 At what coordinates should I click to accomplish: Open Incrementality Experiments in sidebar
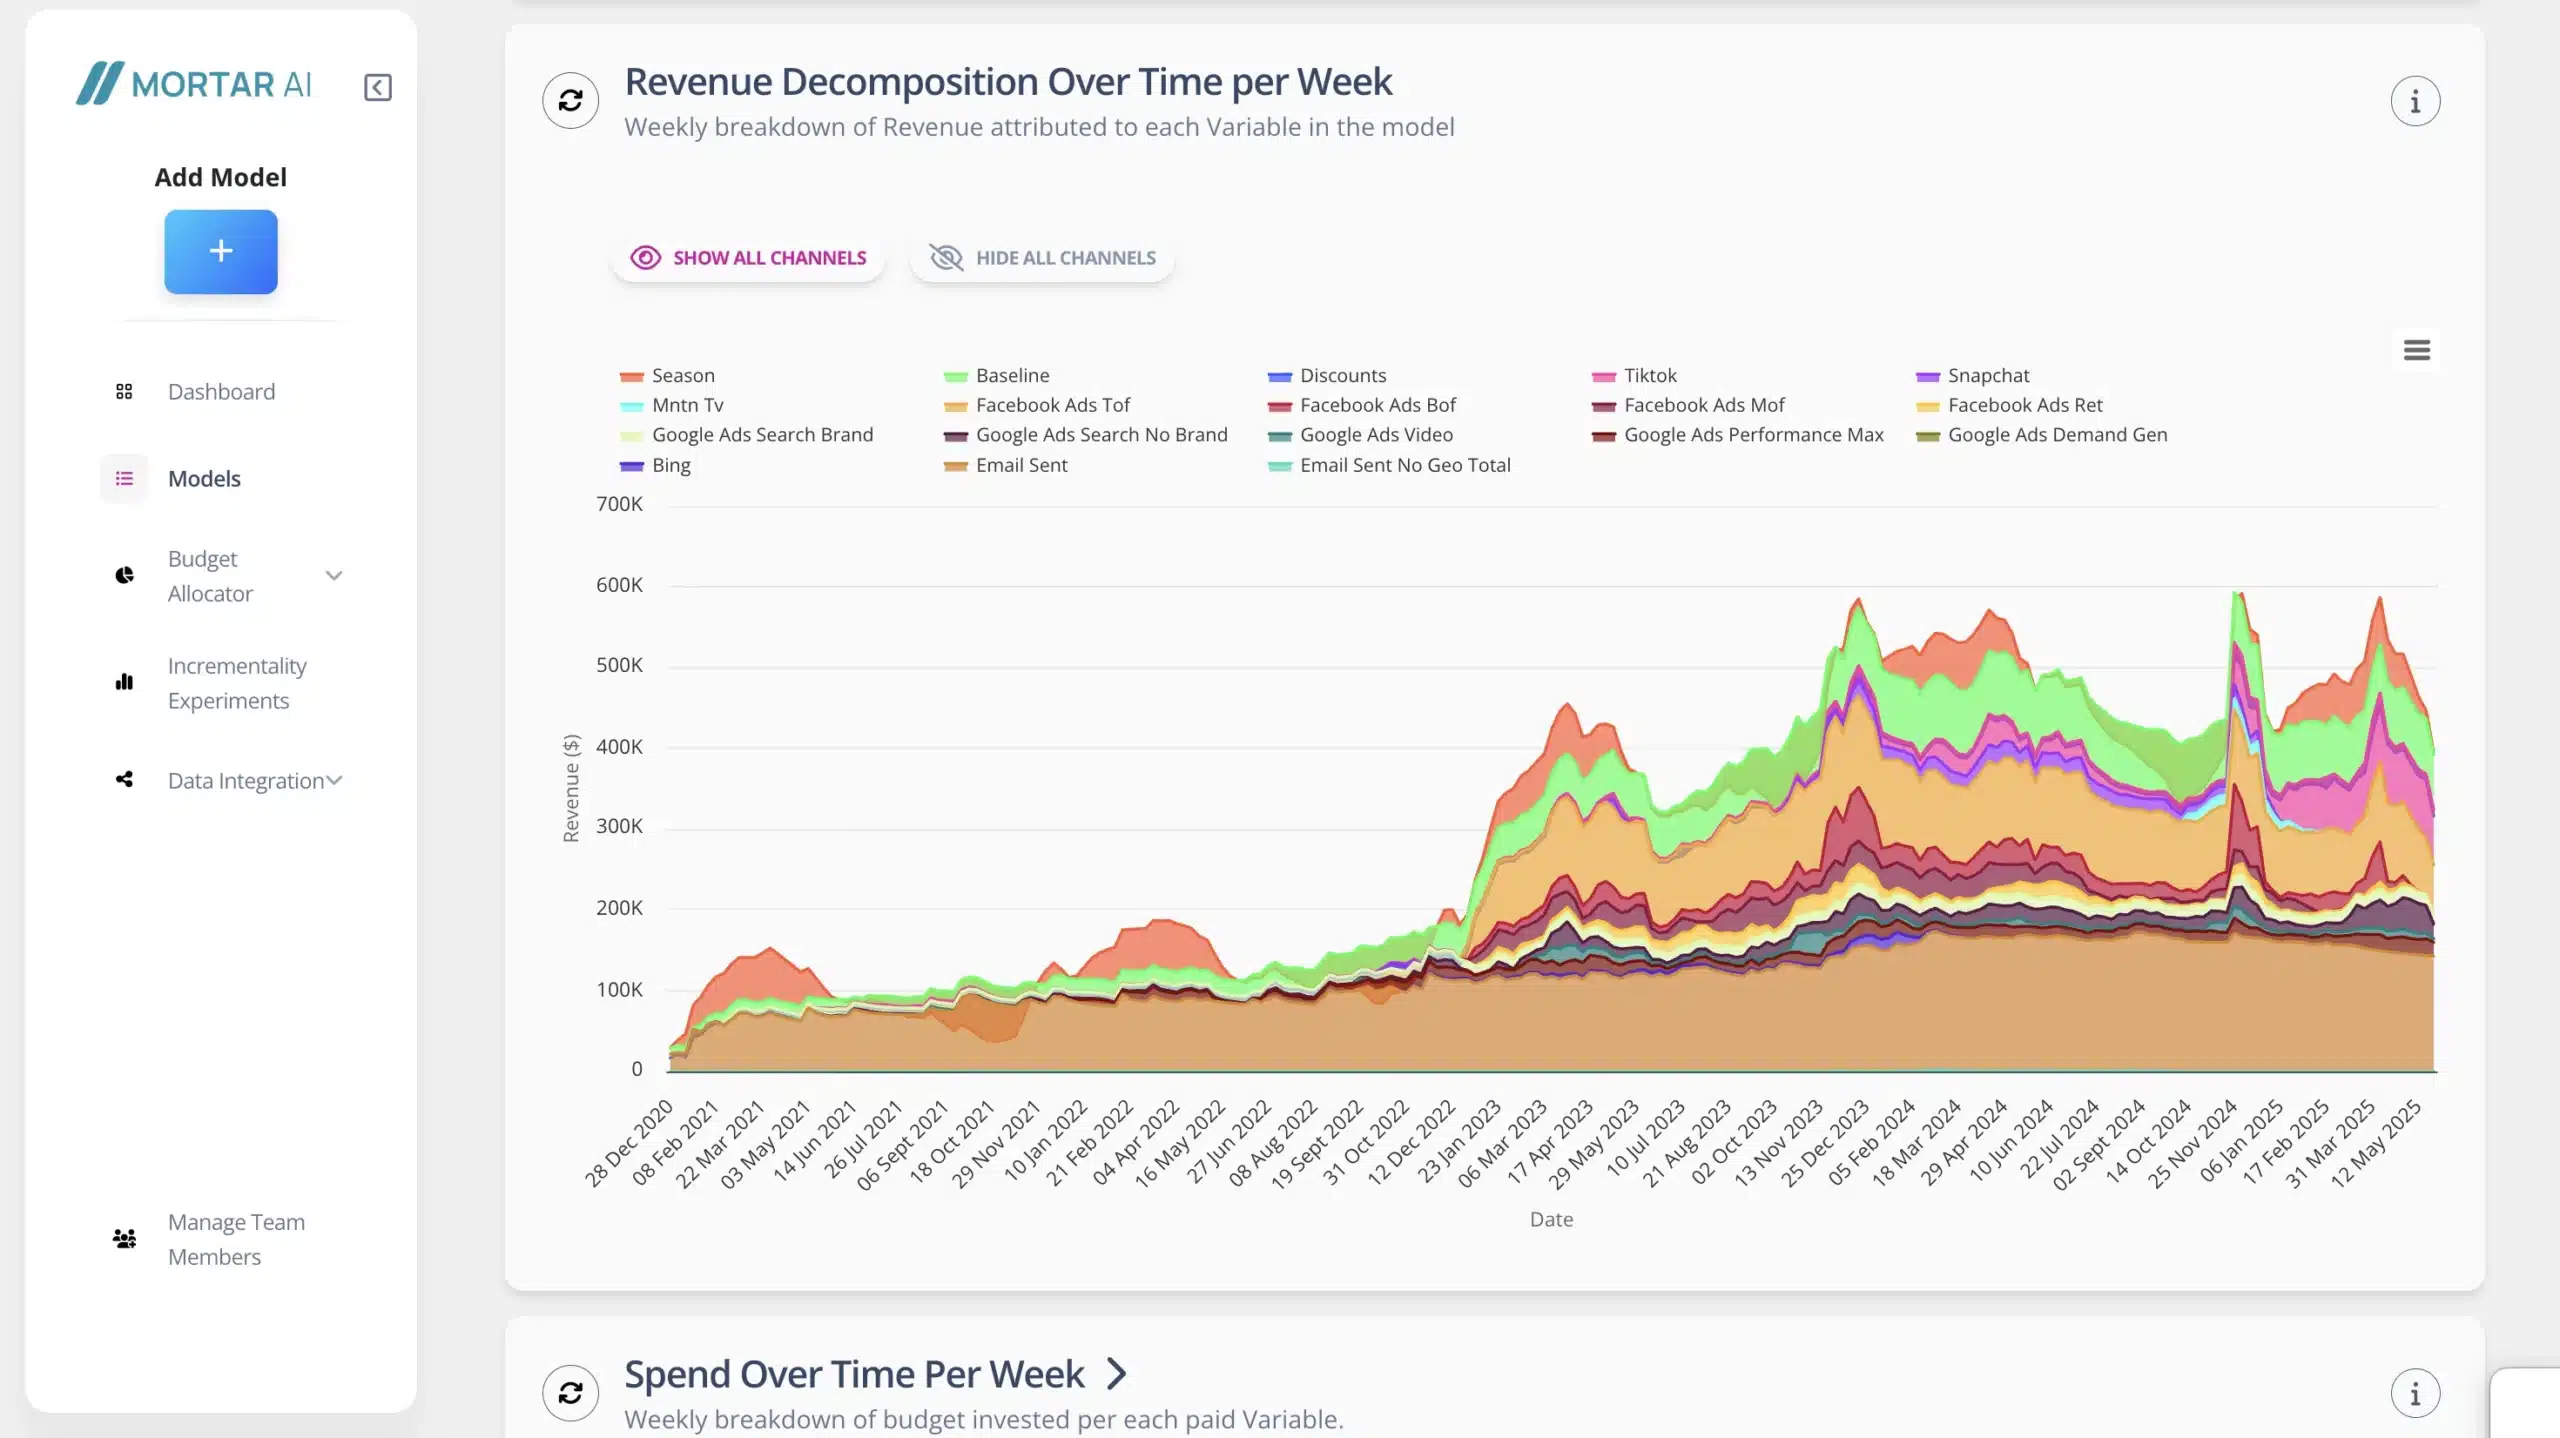coord(237,683)
